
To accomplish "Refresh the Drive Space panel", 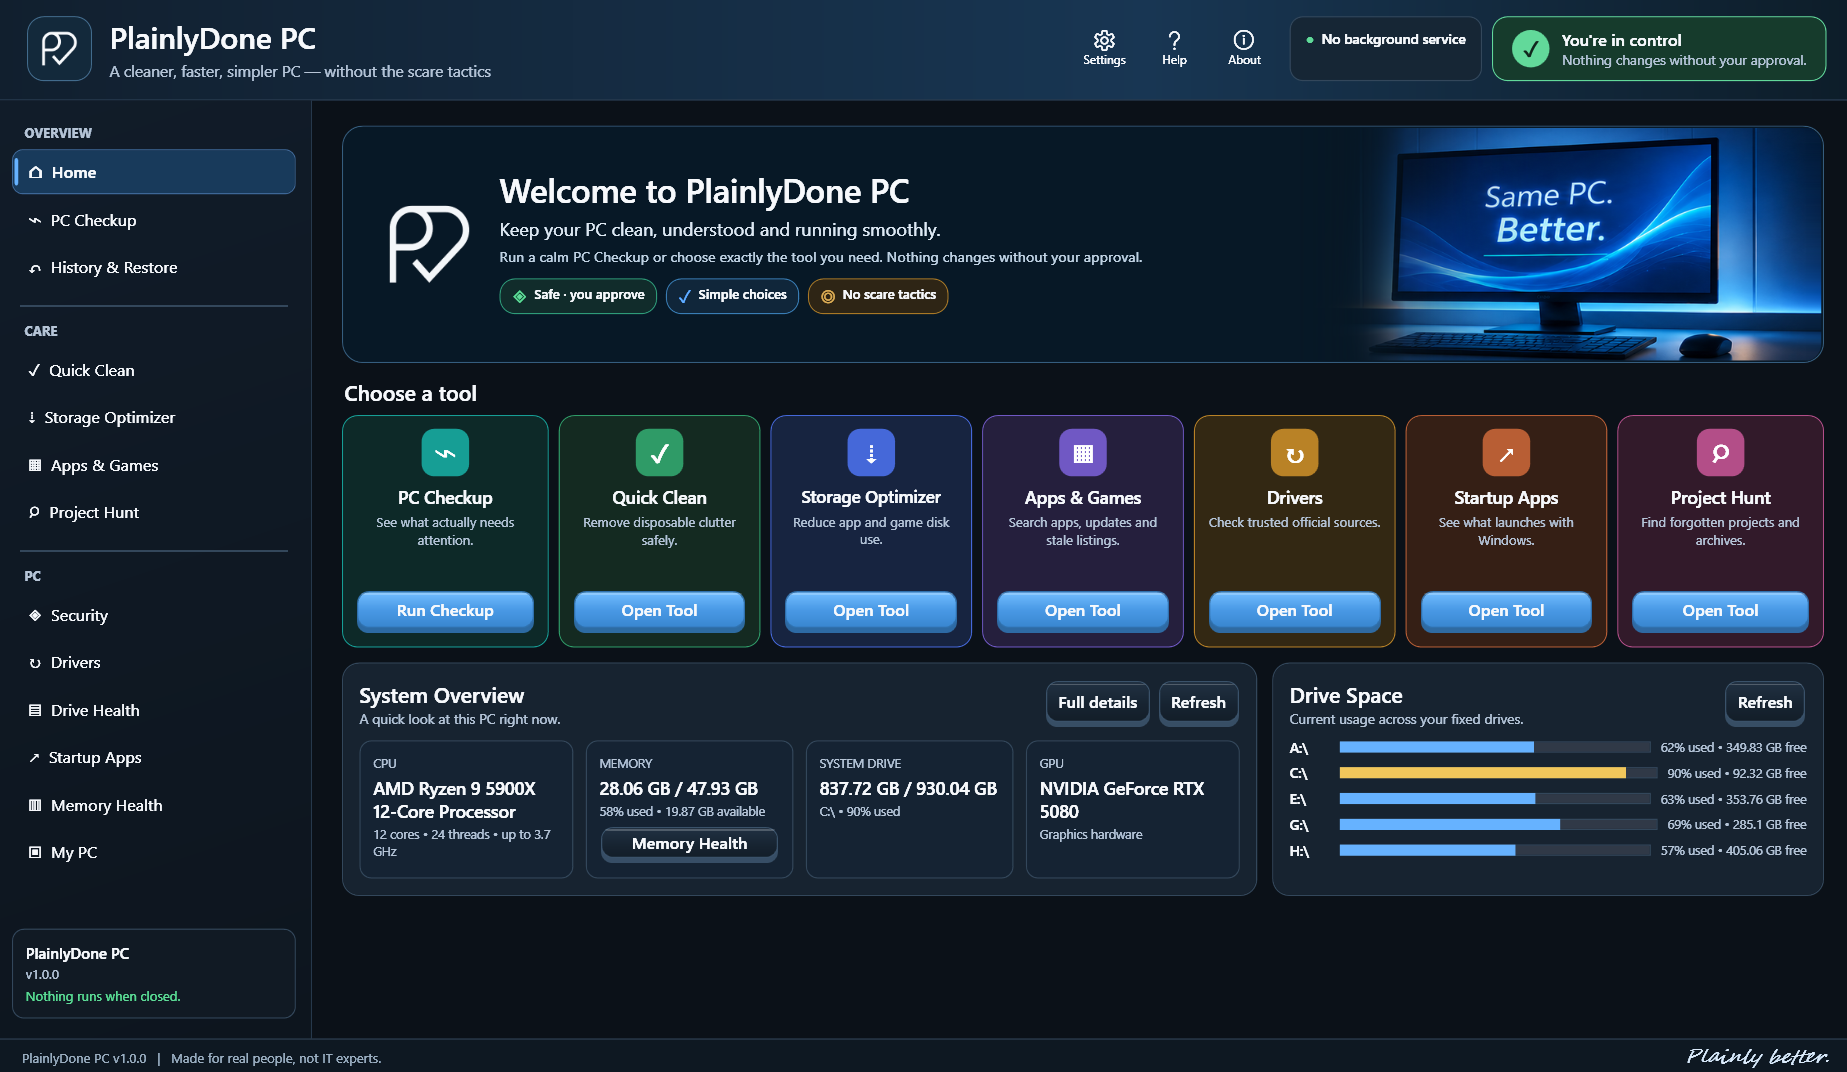I will point(1765,703).
